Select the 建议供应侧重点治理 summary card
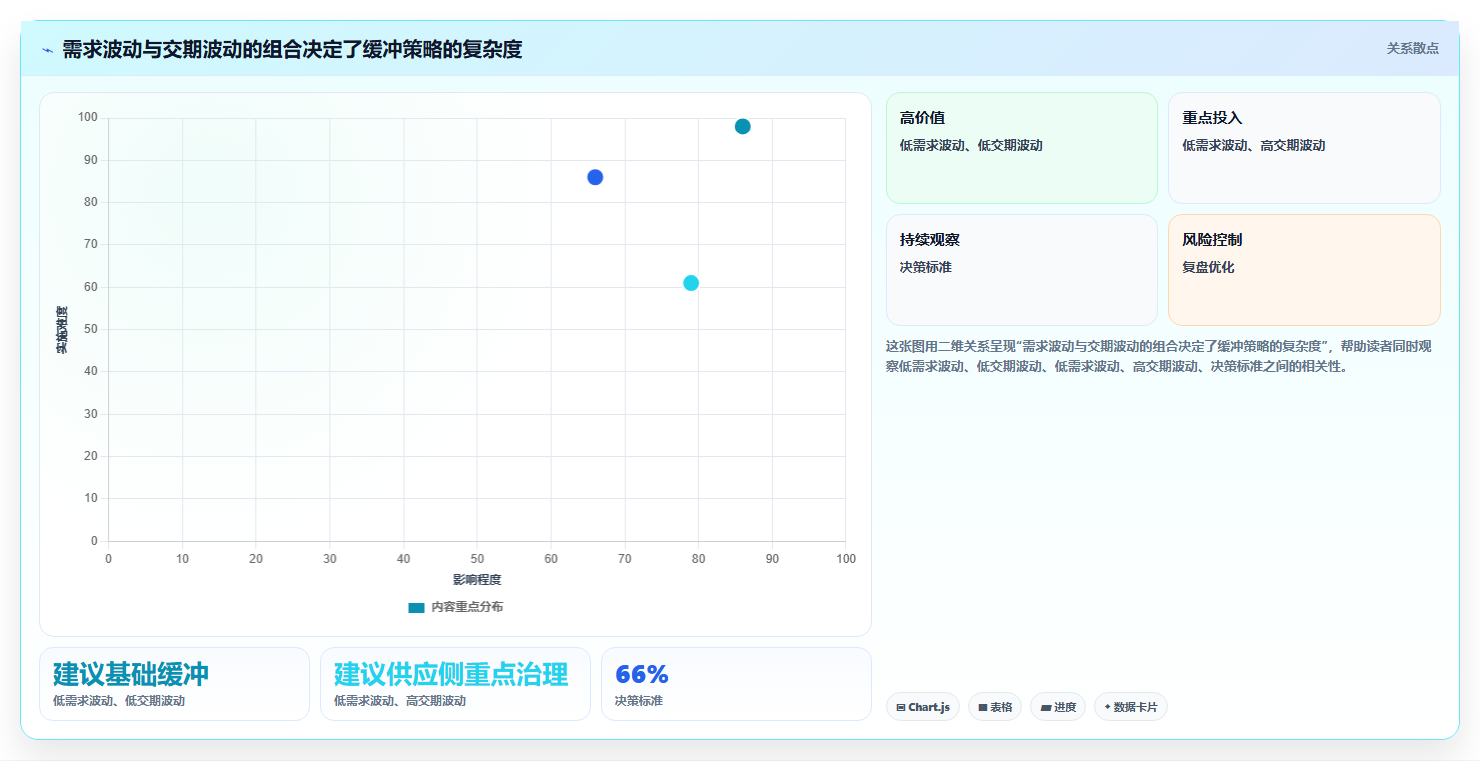 click(x=455, y=684)
